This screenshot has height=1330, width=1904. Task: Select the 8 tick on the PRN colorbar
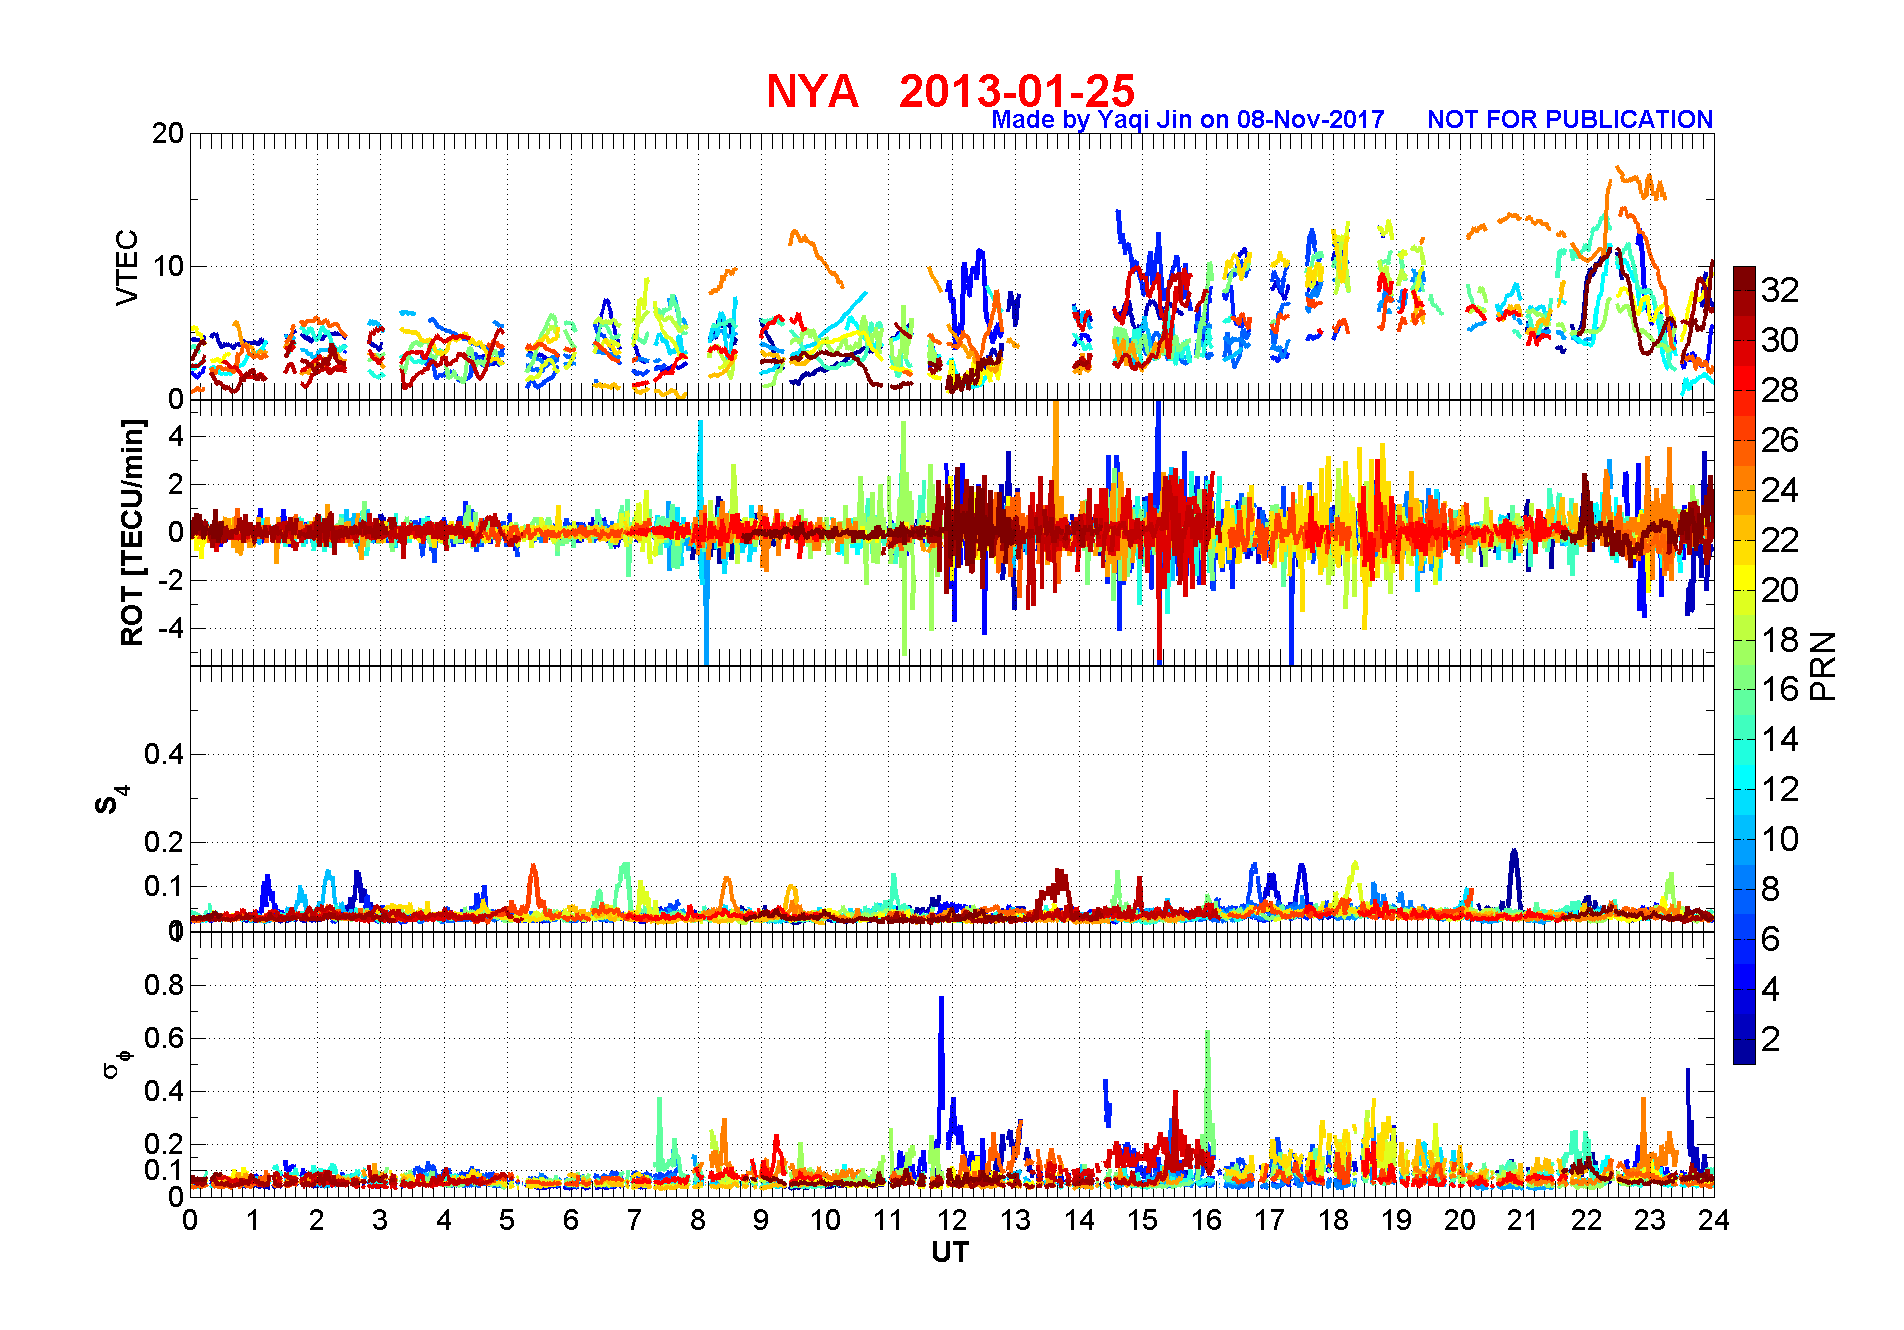[x=1770, y=889]
